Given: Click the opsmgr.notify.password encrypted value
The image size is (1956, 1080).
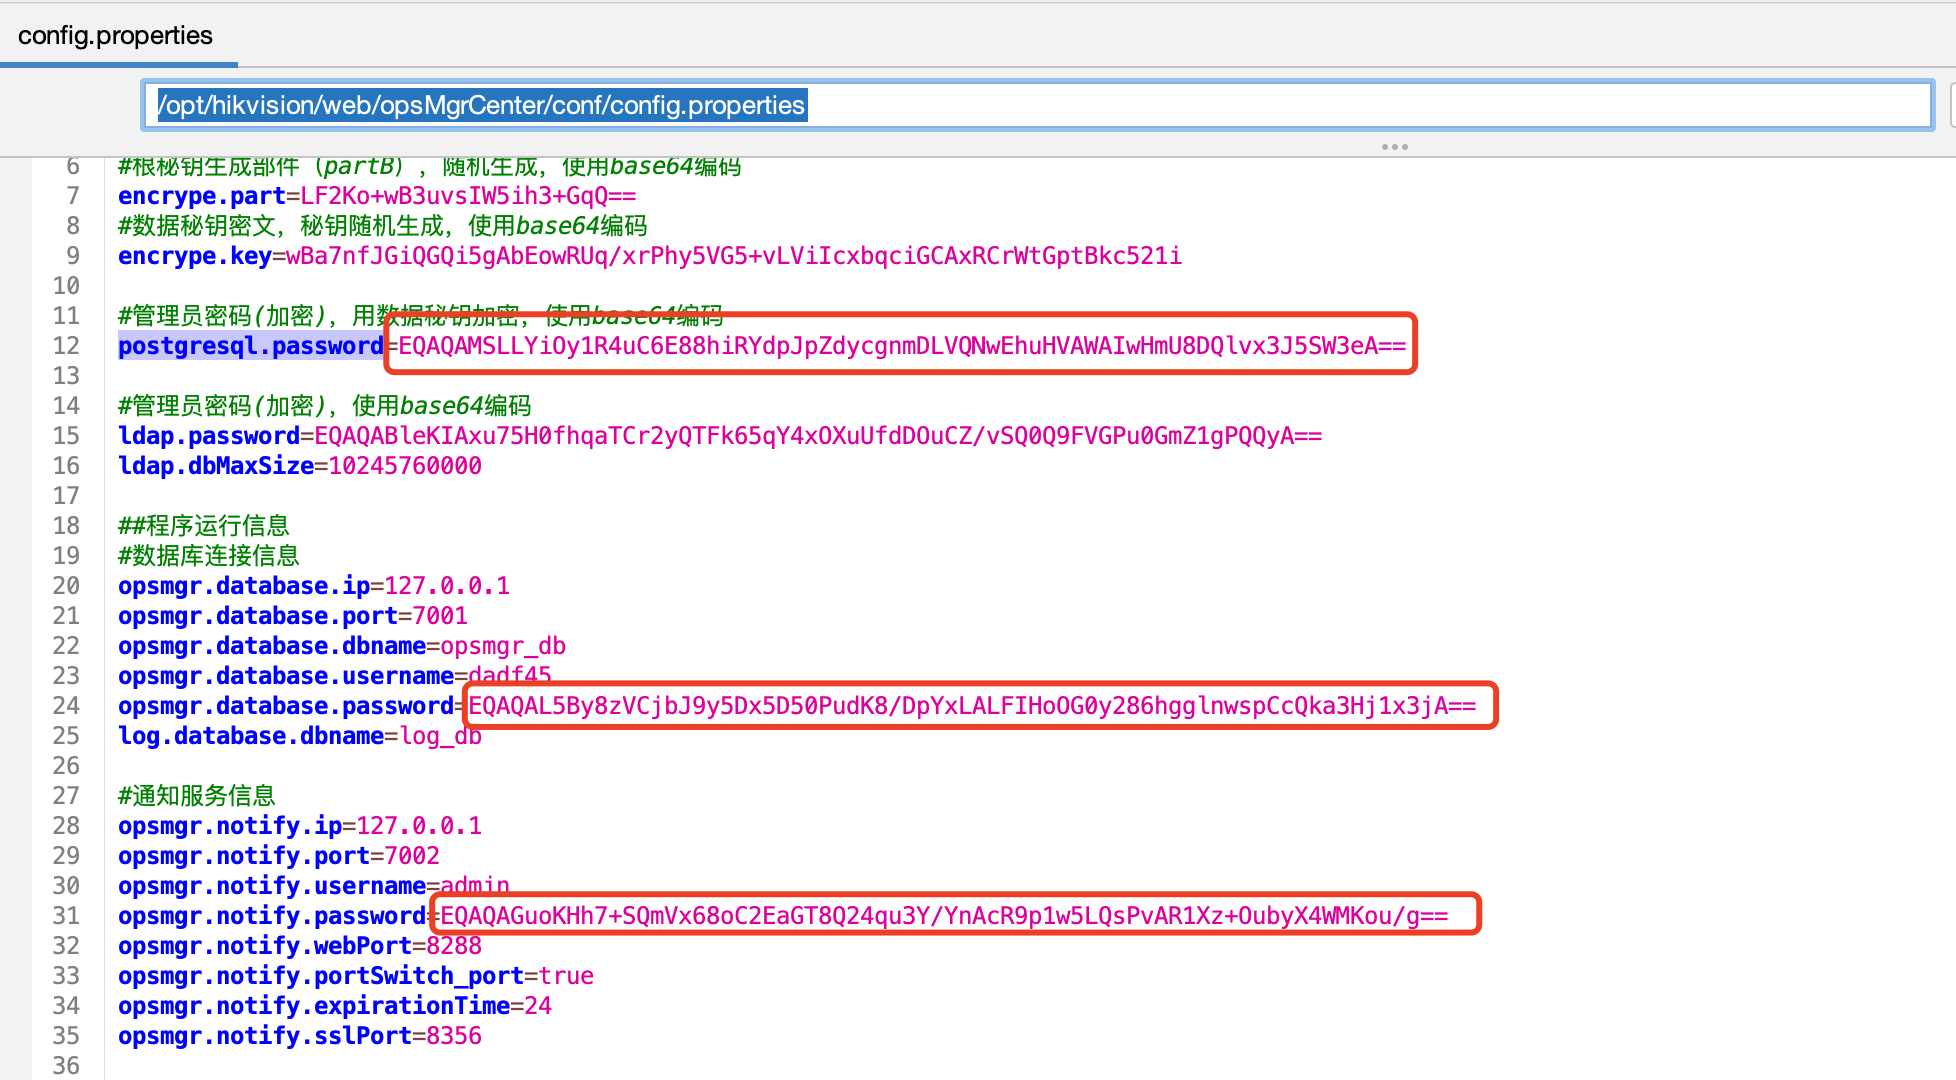Looking at the screenshot, I should click(x=943, y=916).
